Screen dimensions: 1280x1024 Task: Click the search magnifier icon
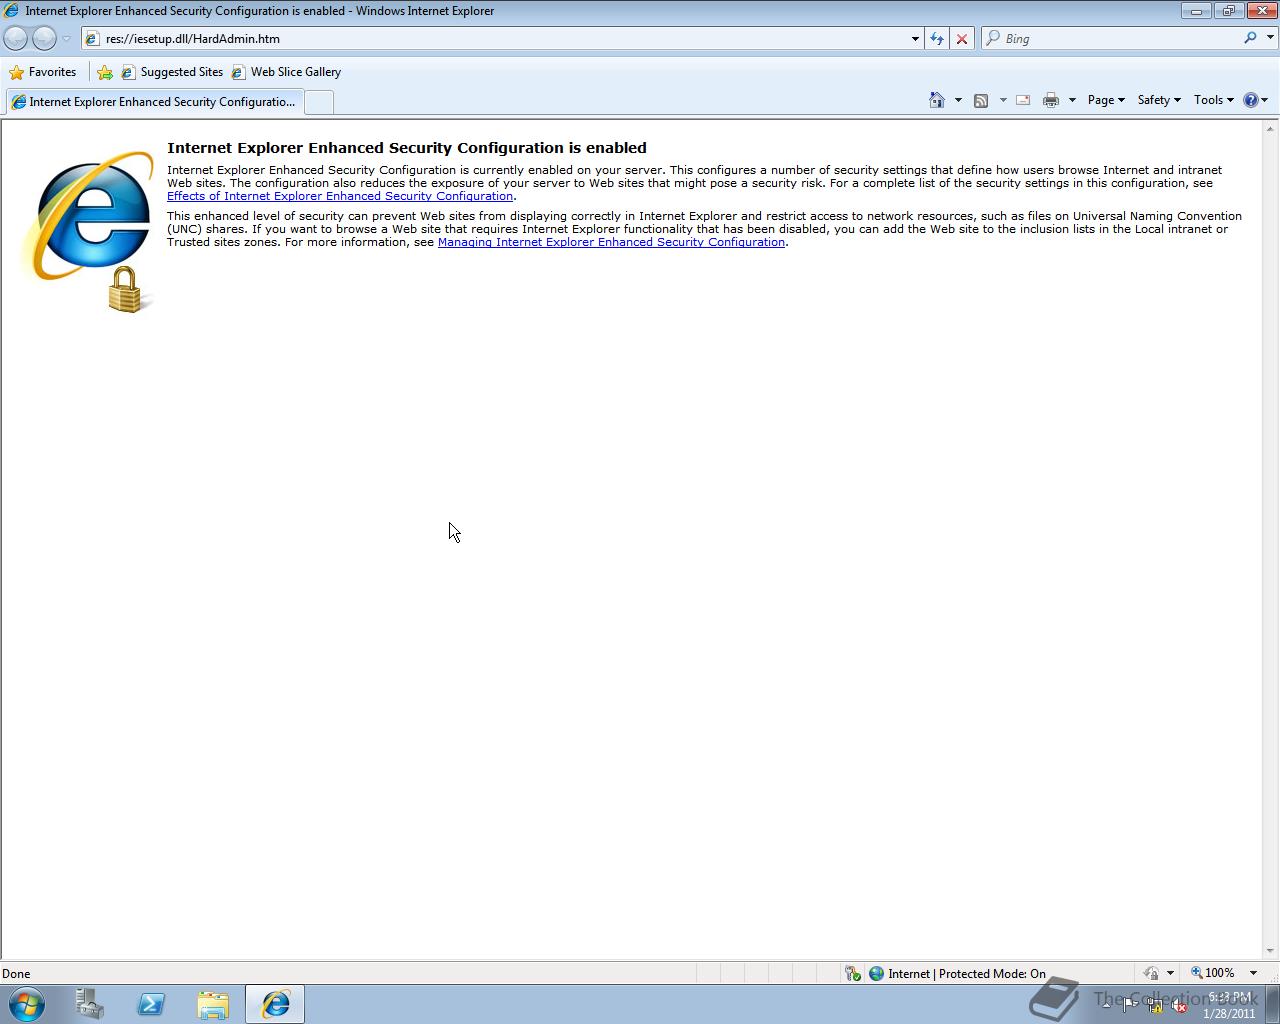(x=1250, y=38)
